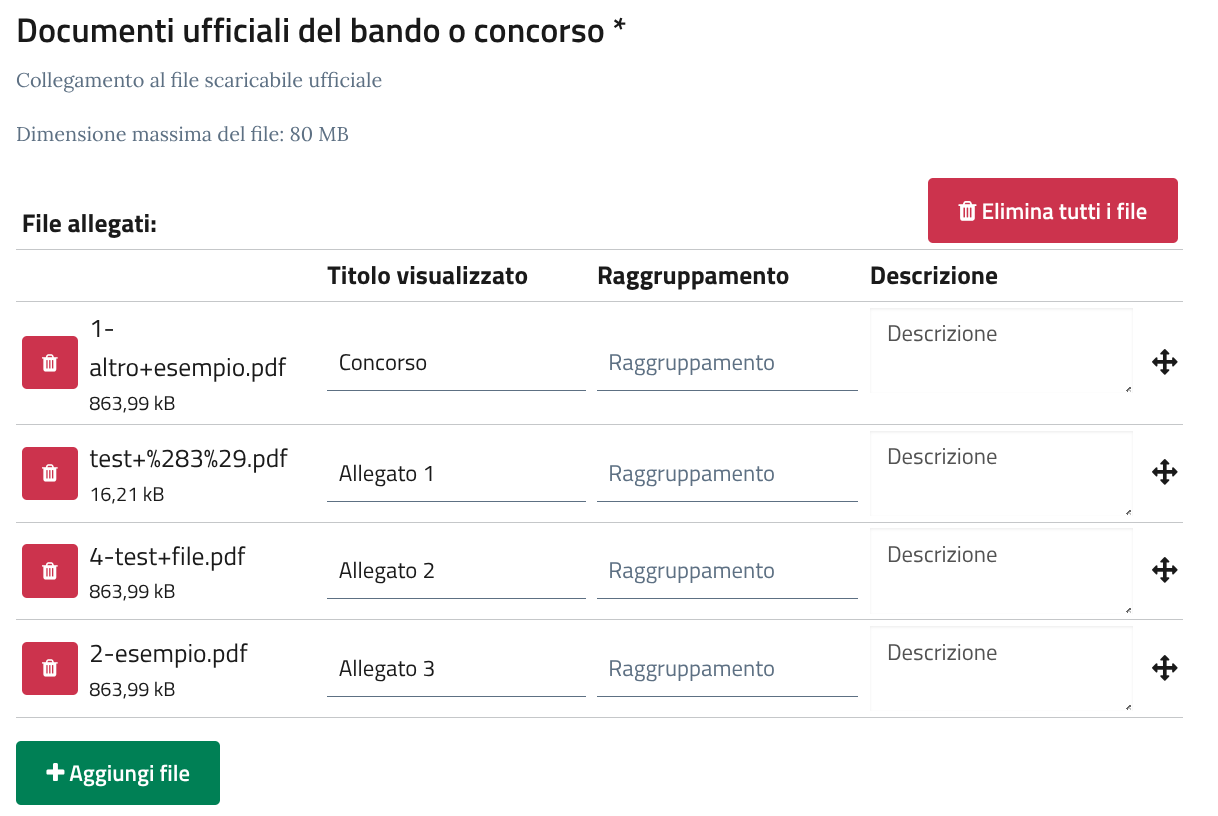
Task: Select the Allegato 3 title input
Action: (455, 669)
